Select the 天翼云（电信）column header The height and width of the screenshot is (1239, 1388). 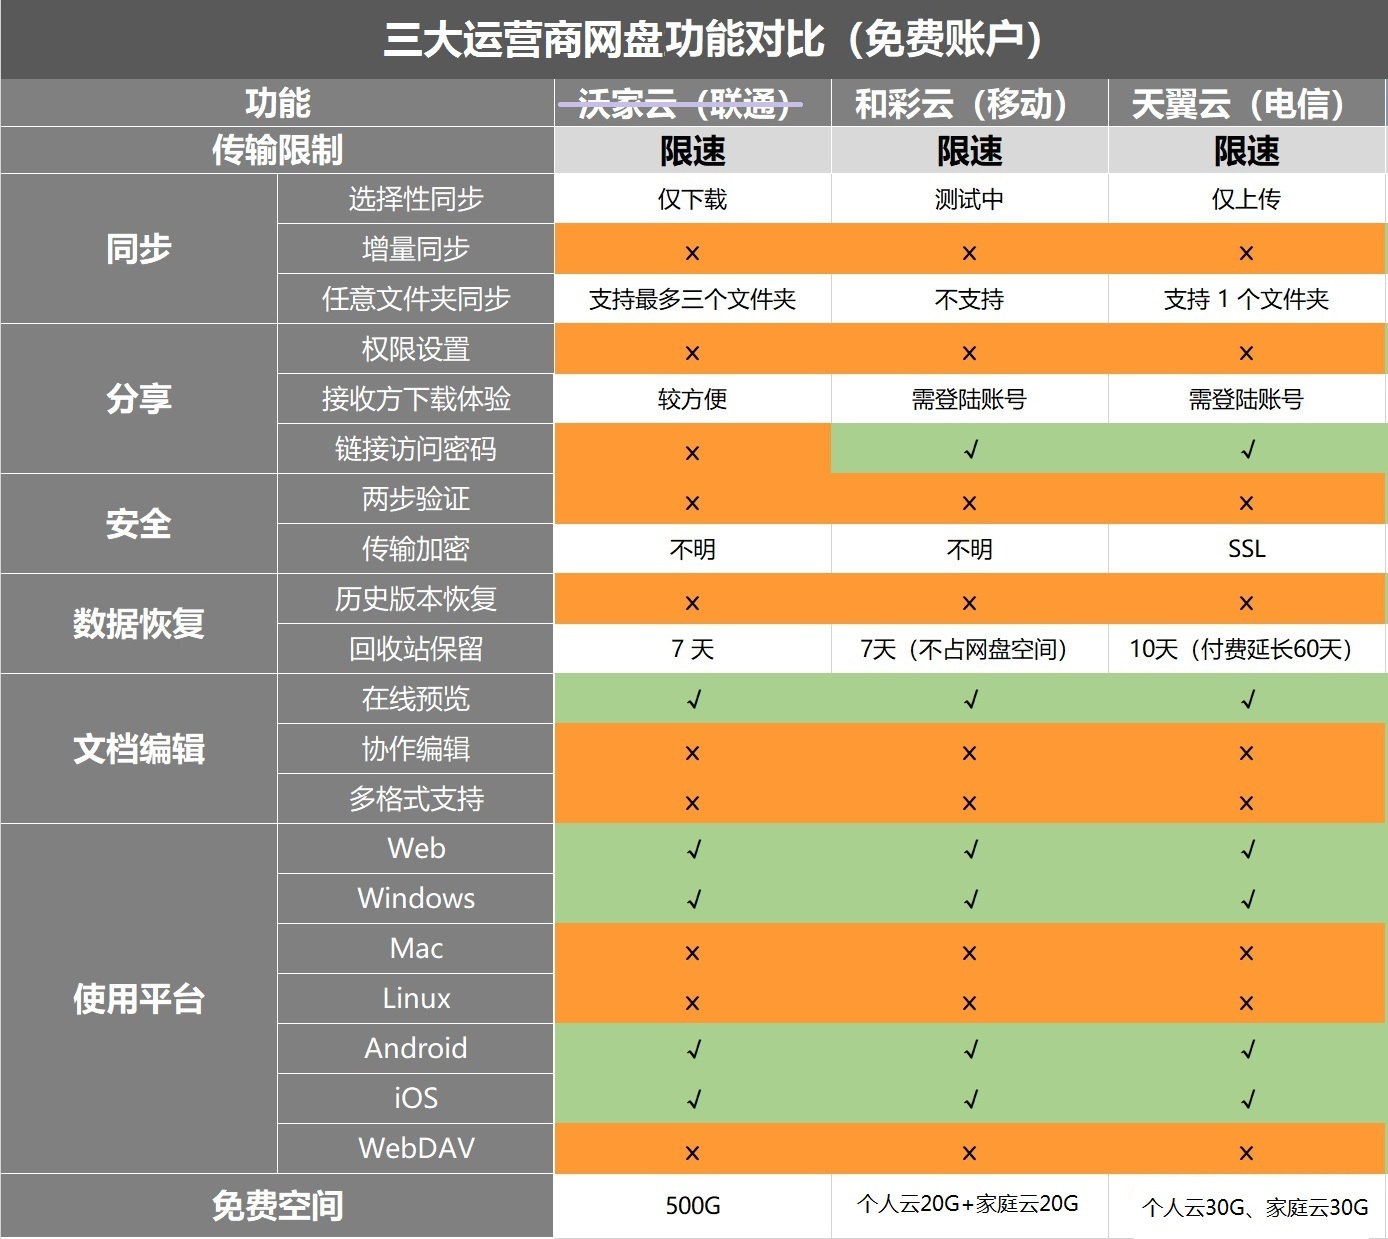coord(1246,103)
